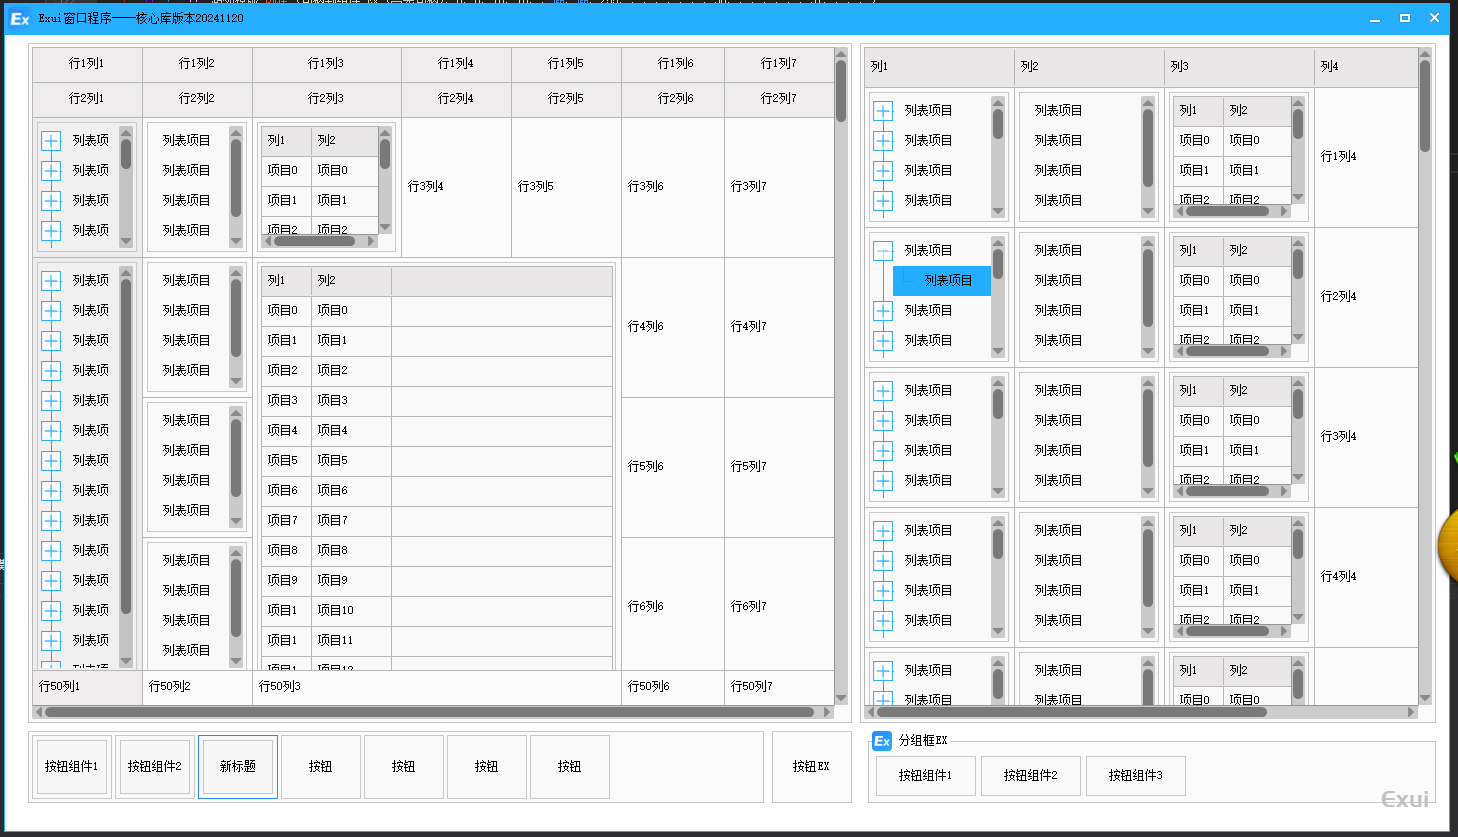Click the 按钮组件3 button
Image resolution: width=1458 pixels, height=837 pixels.
click(1135, 776)
